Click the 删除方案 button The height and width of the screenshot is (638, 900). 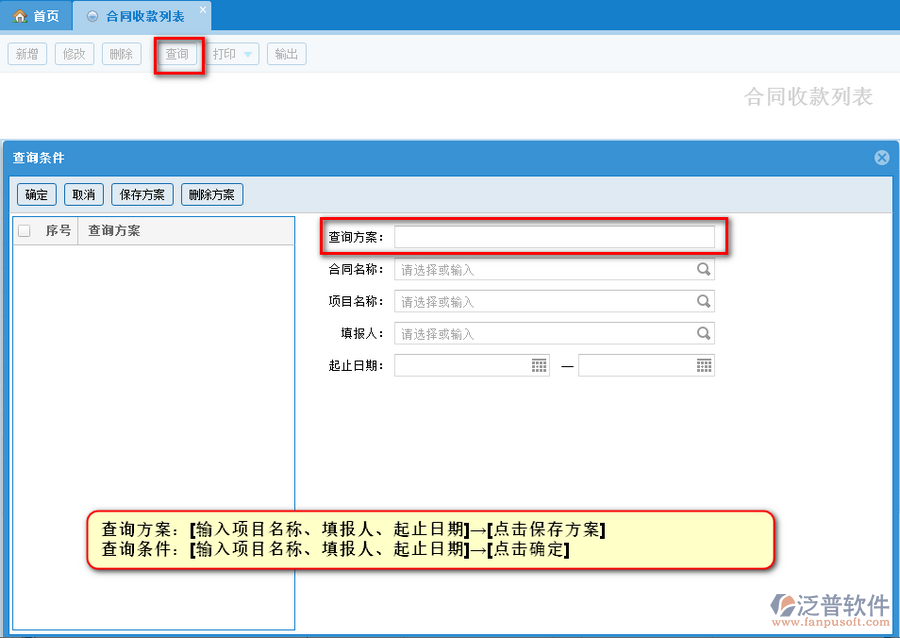click(212, 195)
